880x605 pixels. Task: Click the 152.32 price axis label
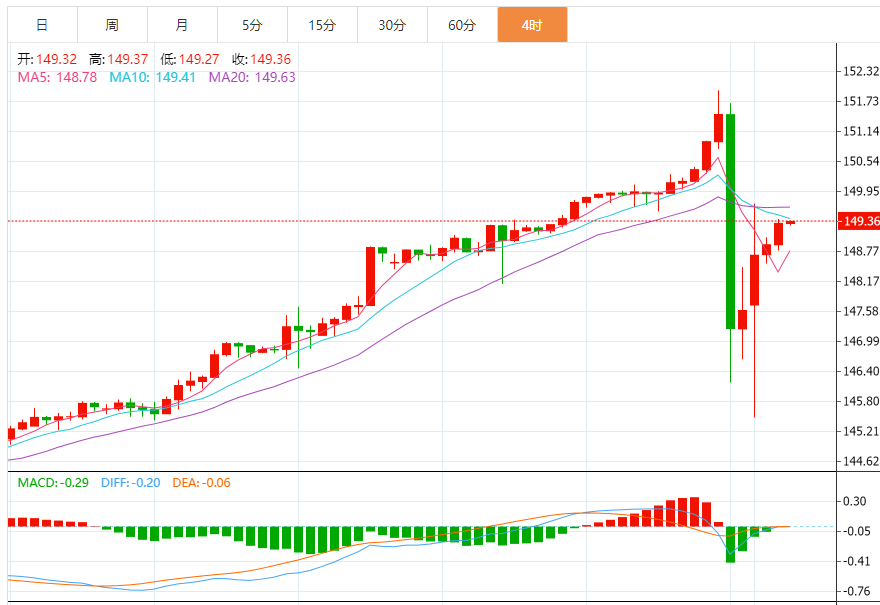861,71
